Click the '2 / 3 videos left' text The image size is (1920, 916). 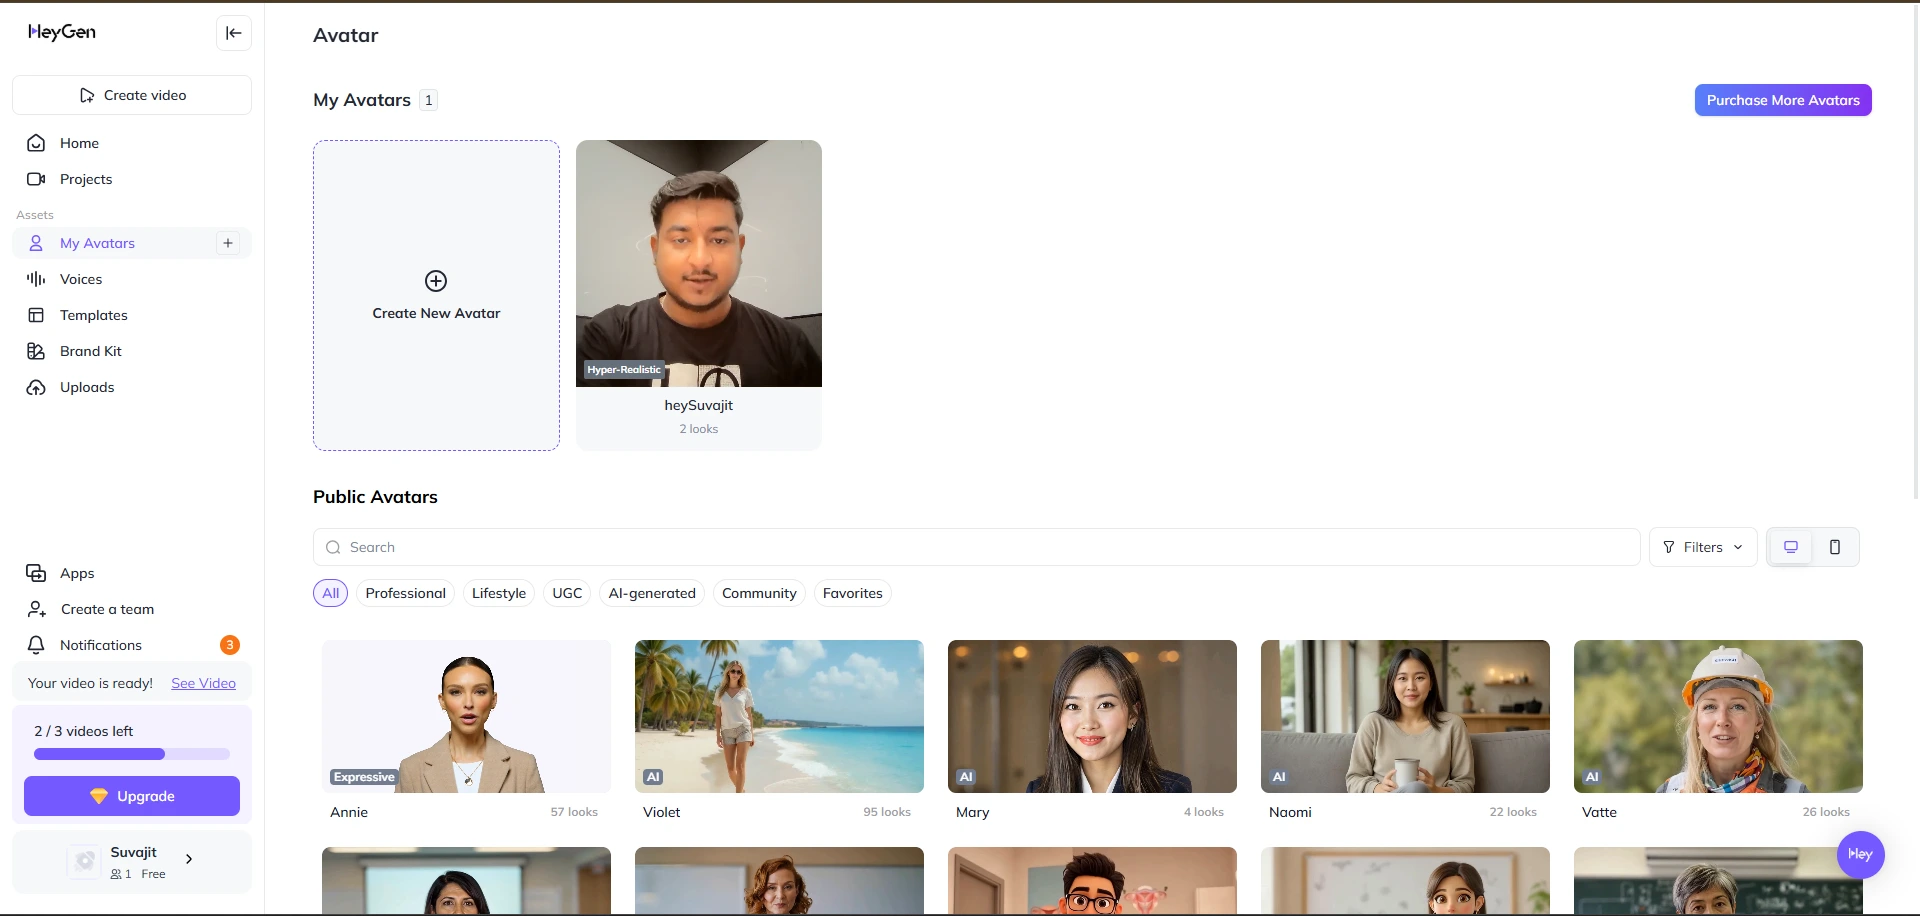click(84, 731)
